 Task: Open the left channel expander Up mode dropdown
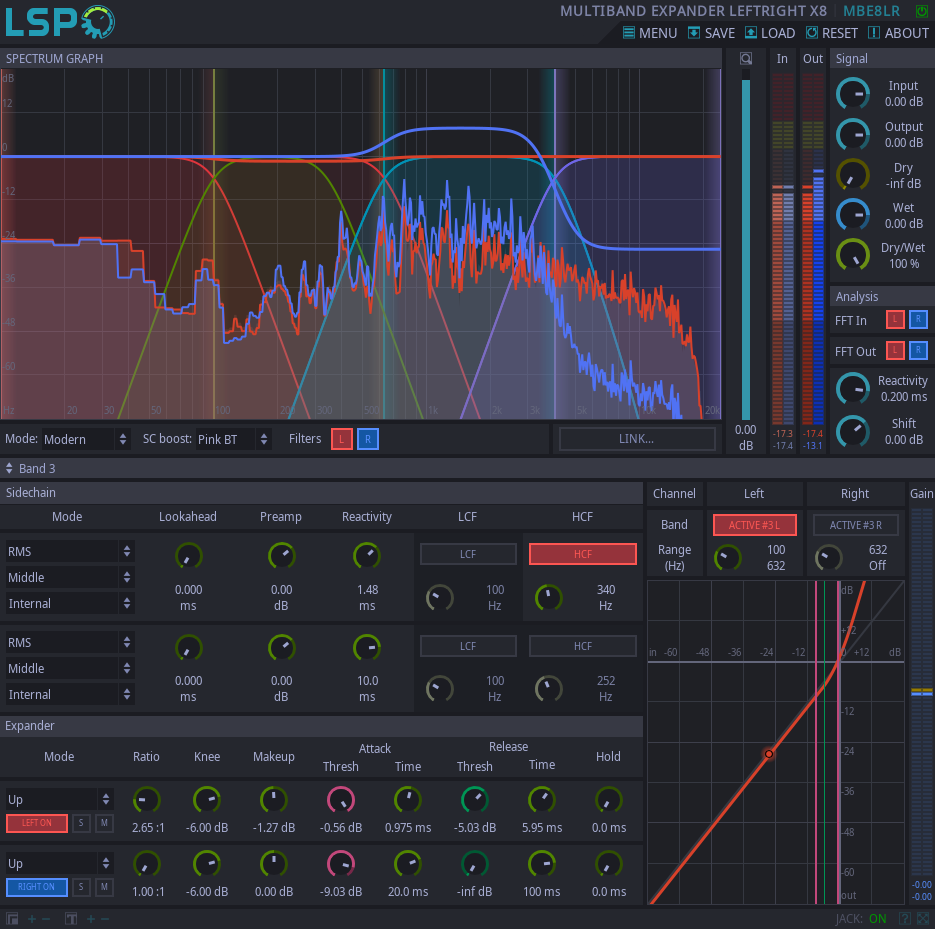(x=59, y=799)
